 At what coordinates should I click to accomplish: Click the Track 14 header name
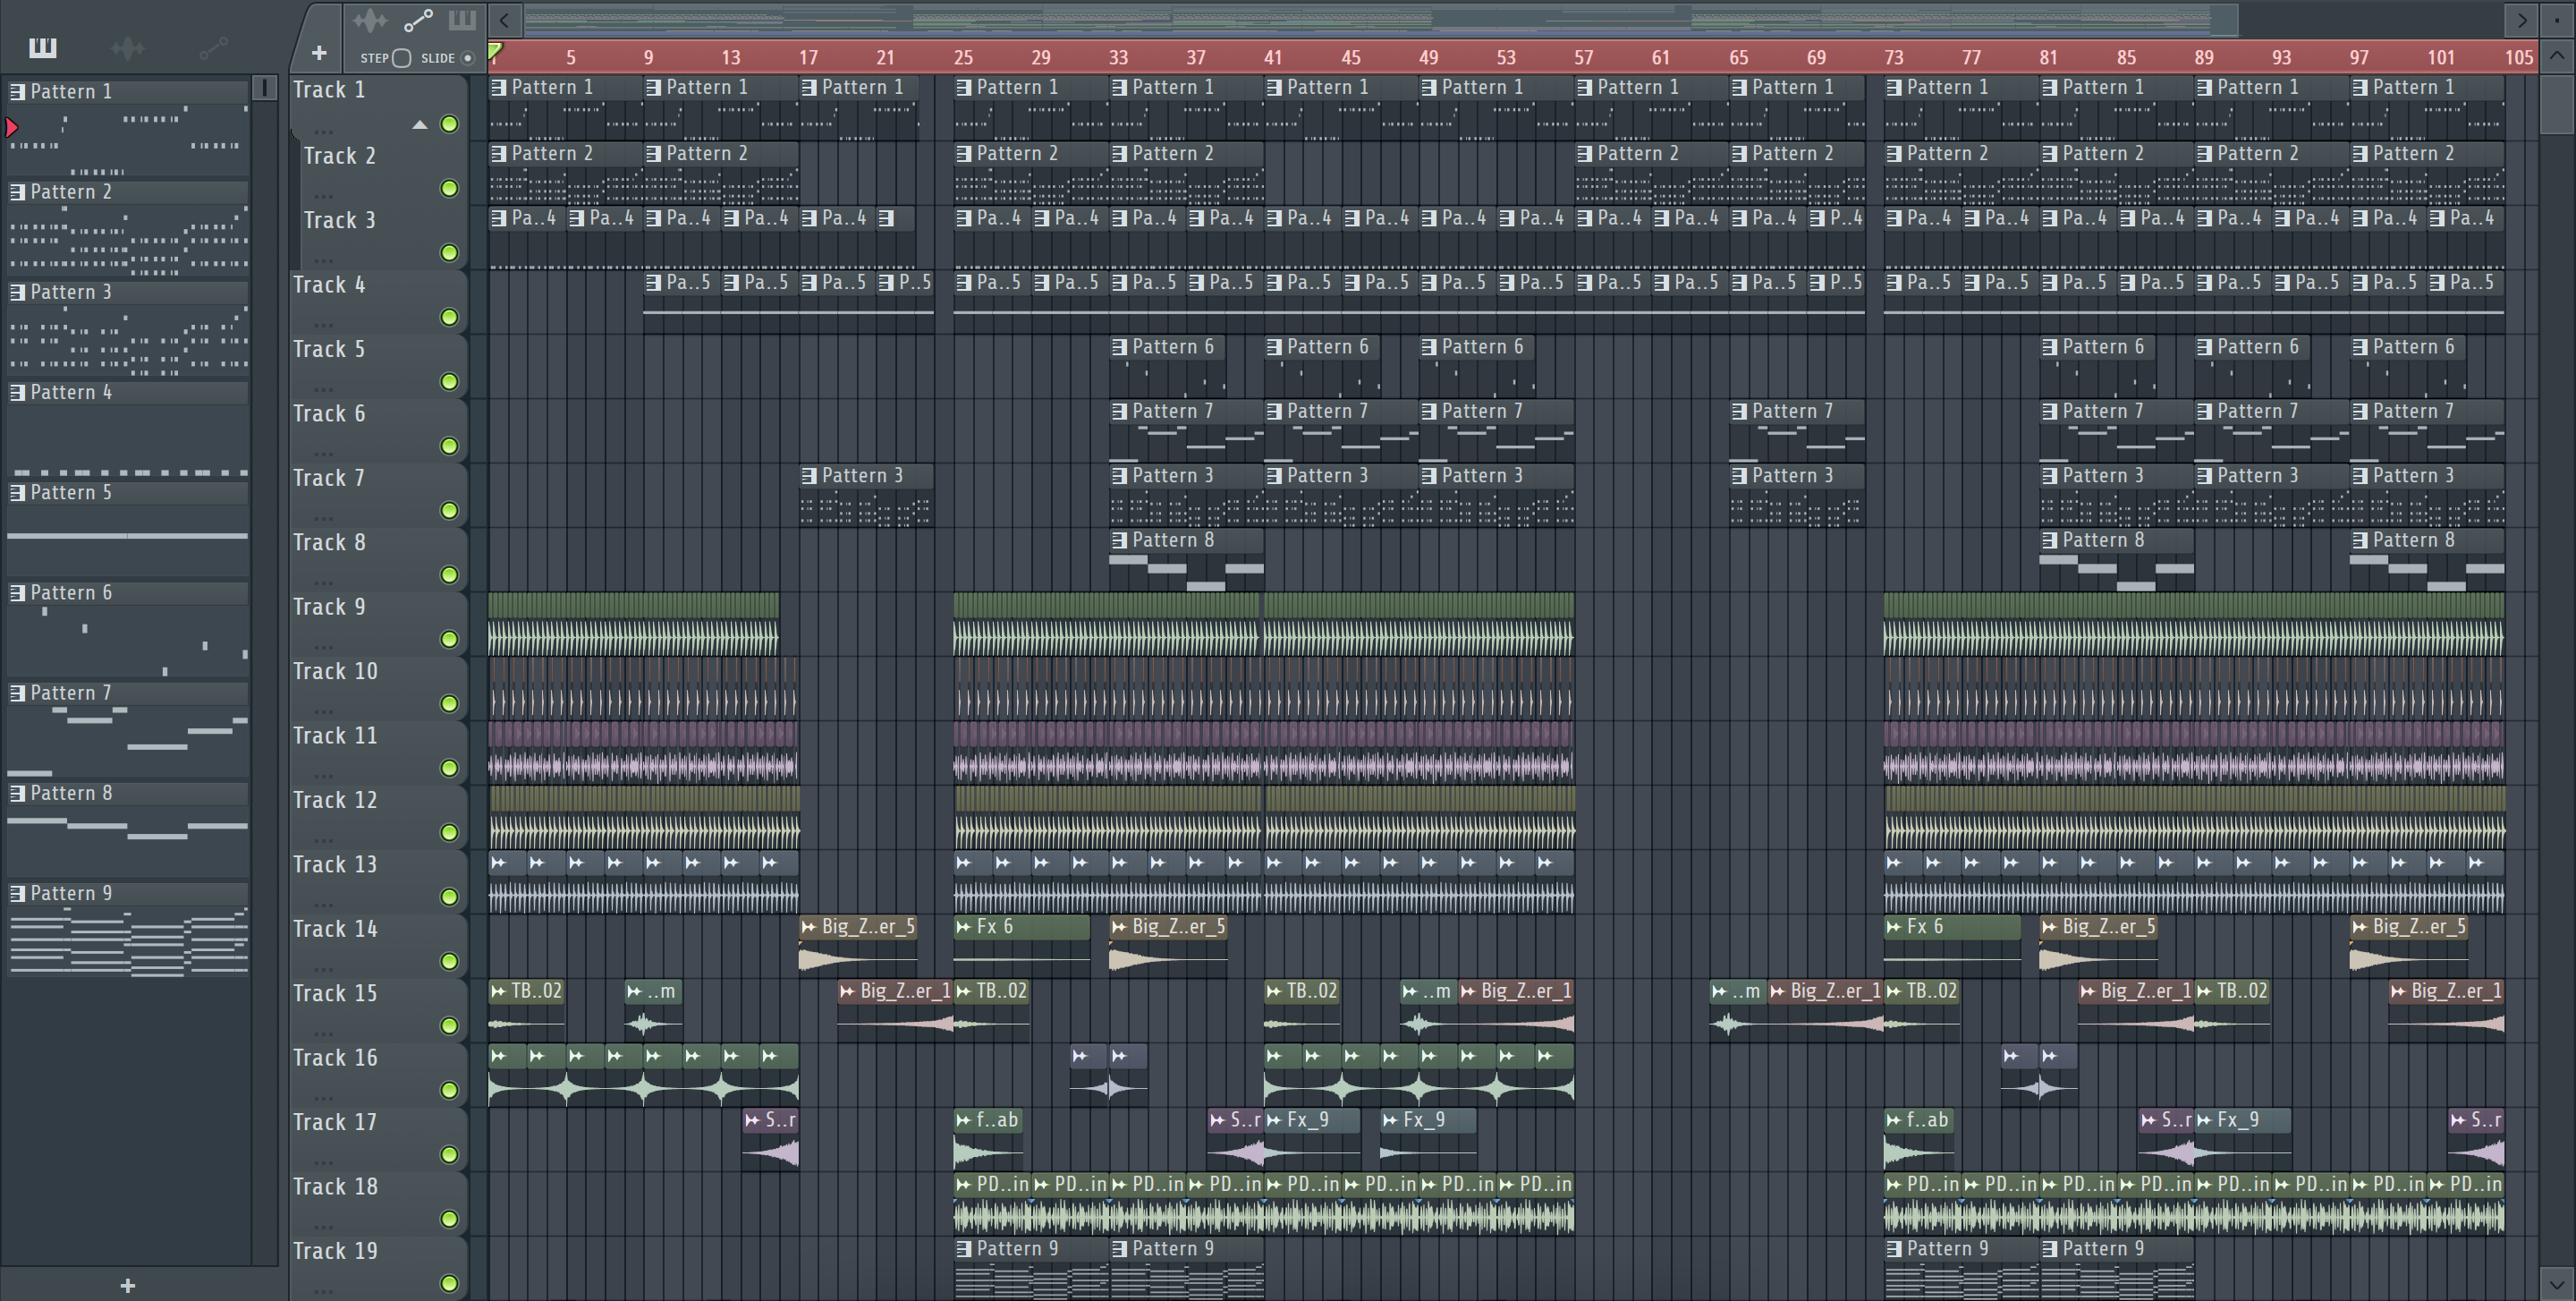(x=335, y=929)
